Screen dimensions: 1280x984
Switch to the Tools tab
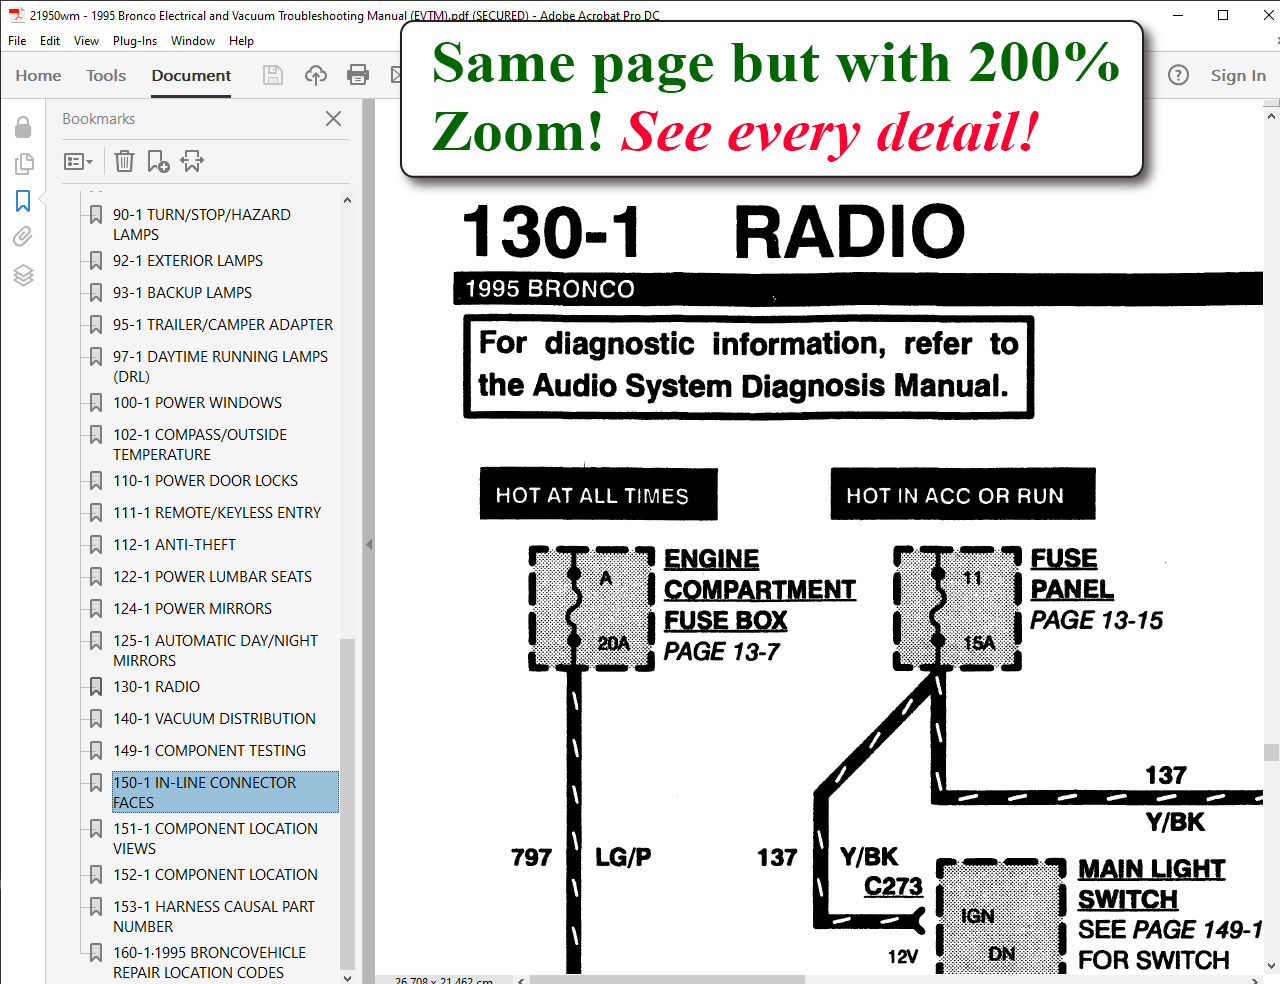coord(106,75)
